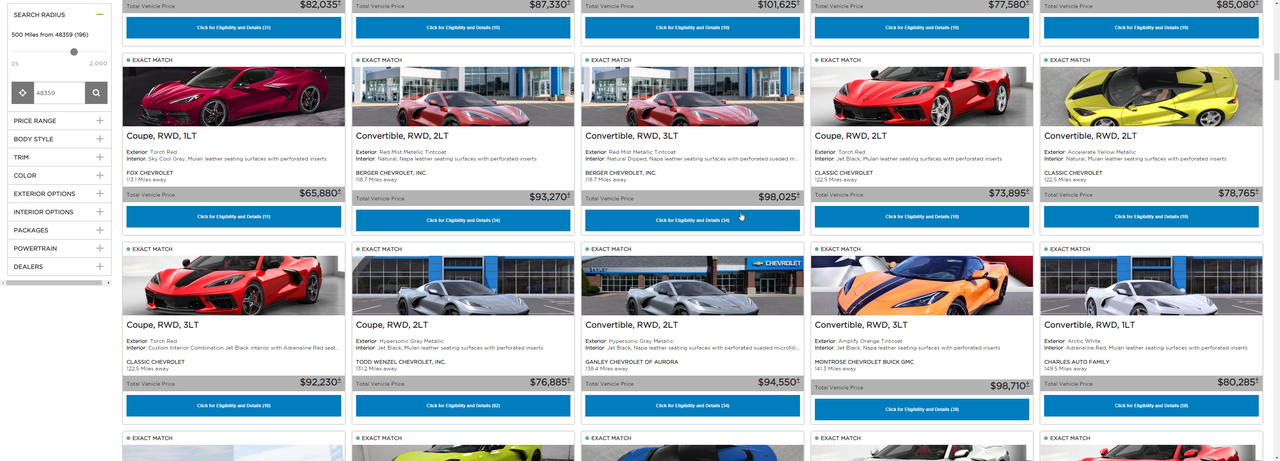Open eligibility details for $98,025 convertible
1280x461 pixels.
692,220
